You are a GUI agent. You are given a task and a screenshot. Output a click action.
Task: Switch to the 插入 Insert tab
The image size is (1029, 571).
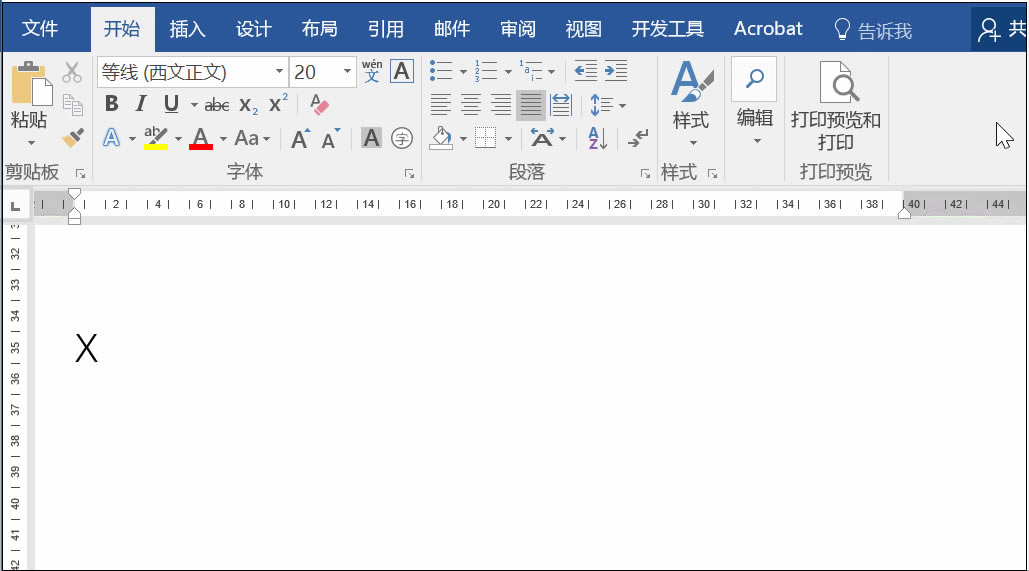click(x=188, y=29)
